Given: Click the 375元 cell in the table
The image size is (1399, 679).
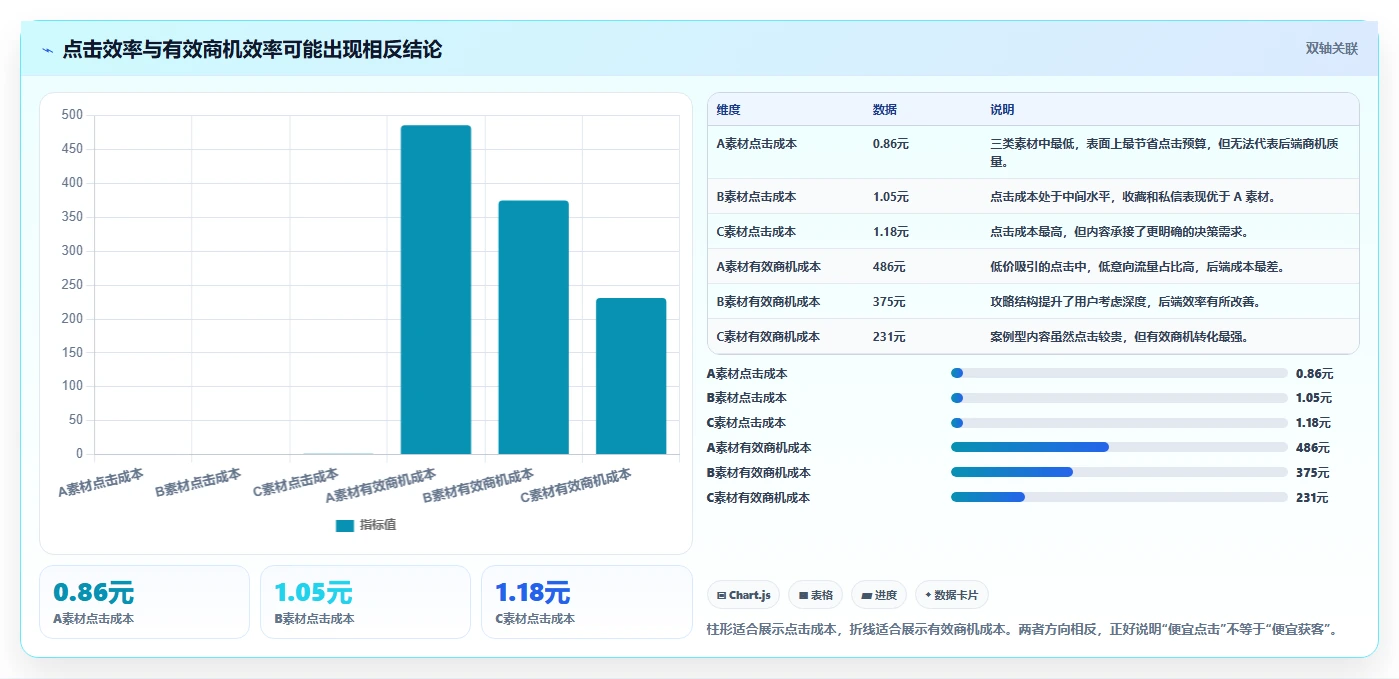Looking at the screenshot, I should [889, 302].
